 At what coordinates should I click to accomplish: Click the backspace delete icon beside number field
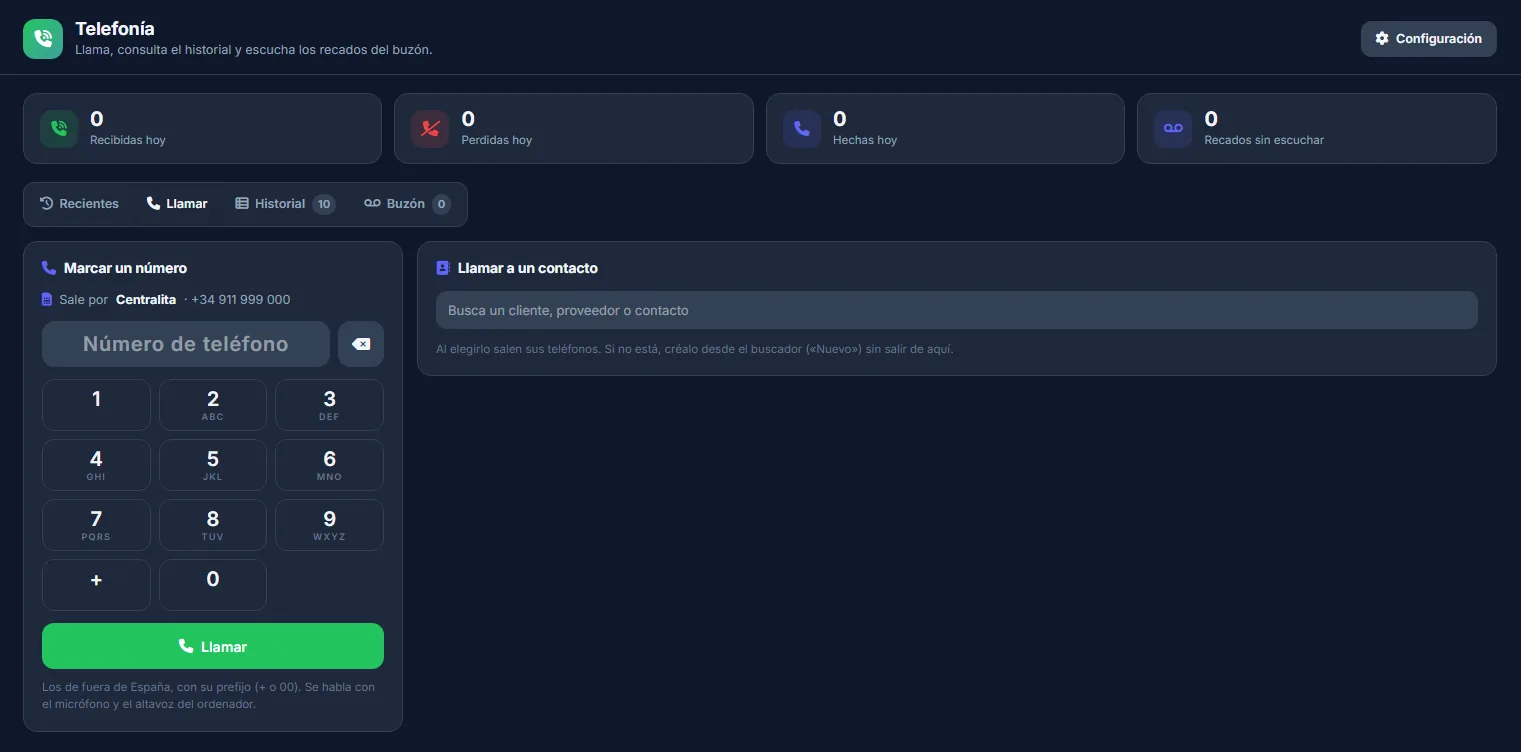(361, 344)
